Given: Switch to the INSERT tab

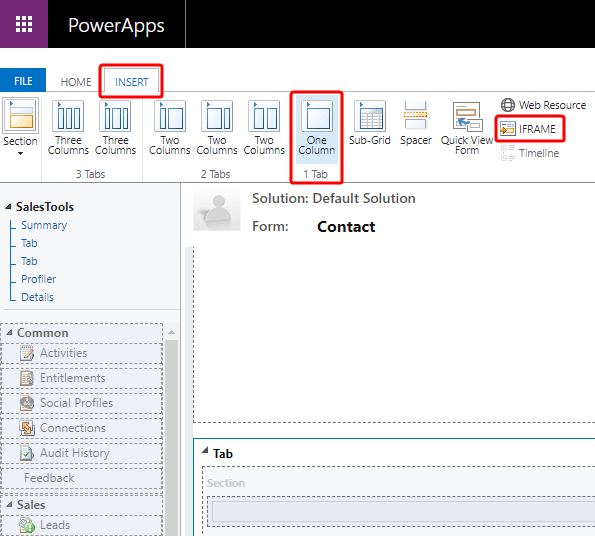Looking at the screenshot, I should (x=132, y=82).
